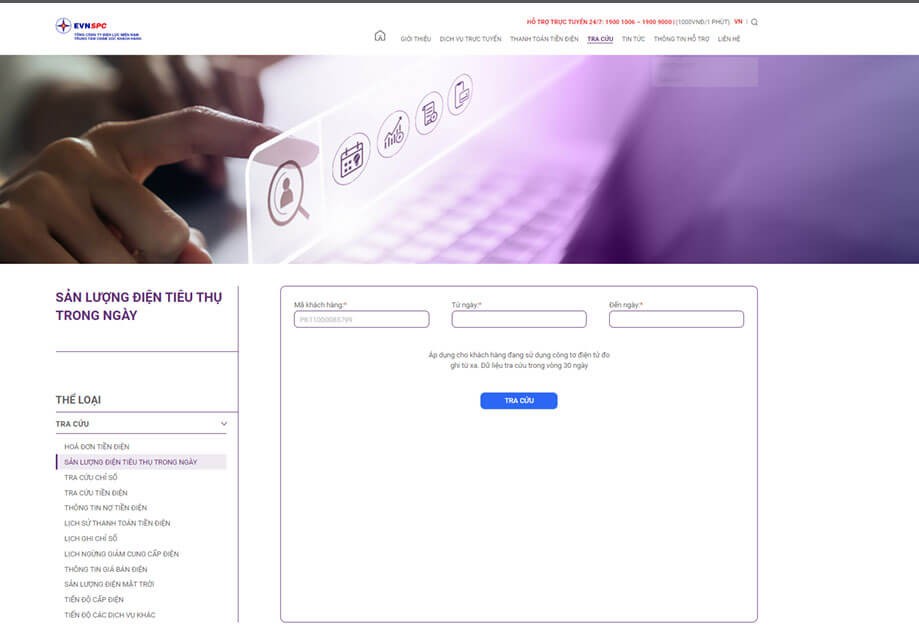Focus the Mã khách hàng input field

point(362,319)
